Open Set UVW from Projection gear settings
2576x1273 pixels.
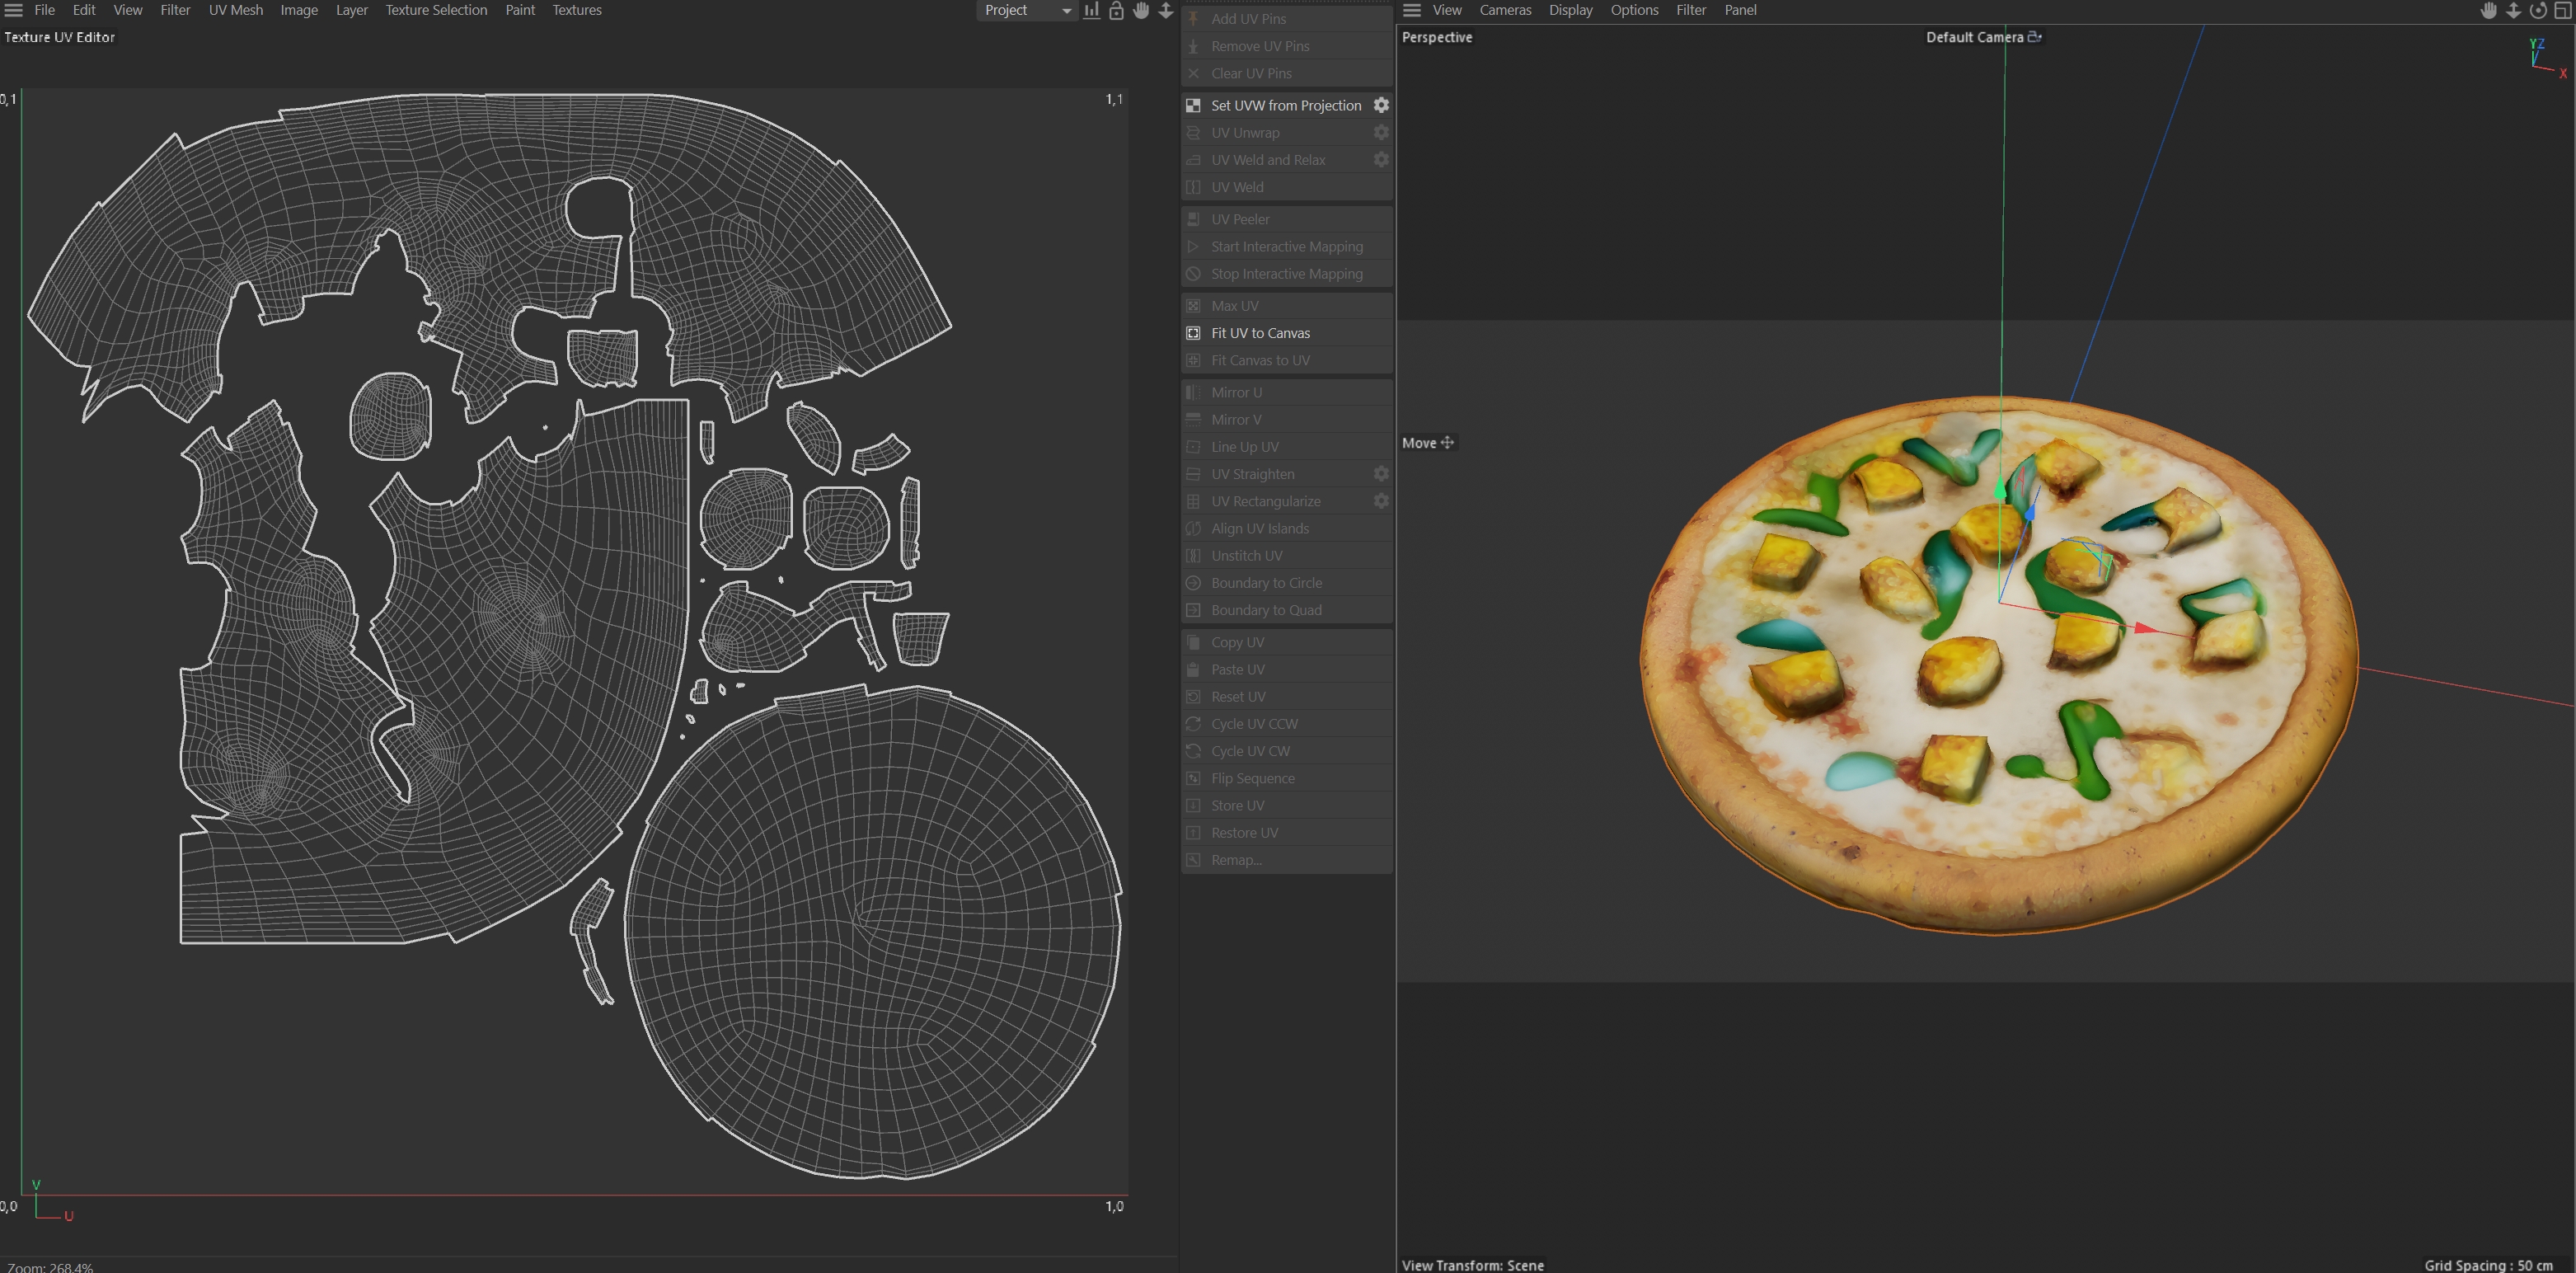1381,105
